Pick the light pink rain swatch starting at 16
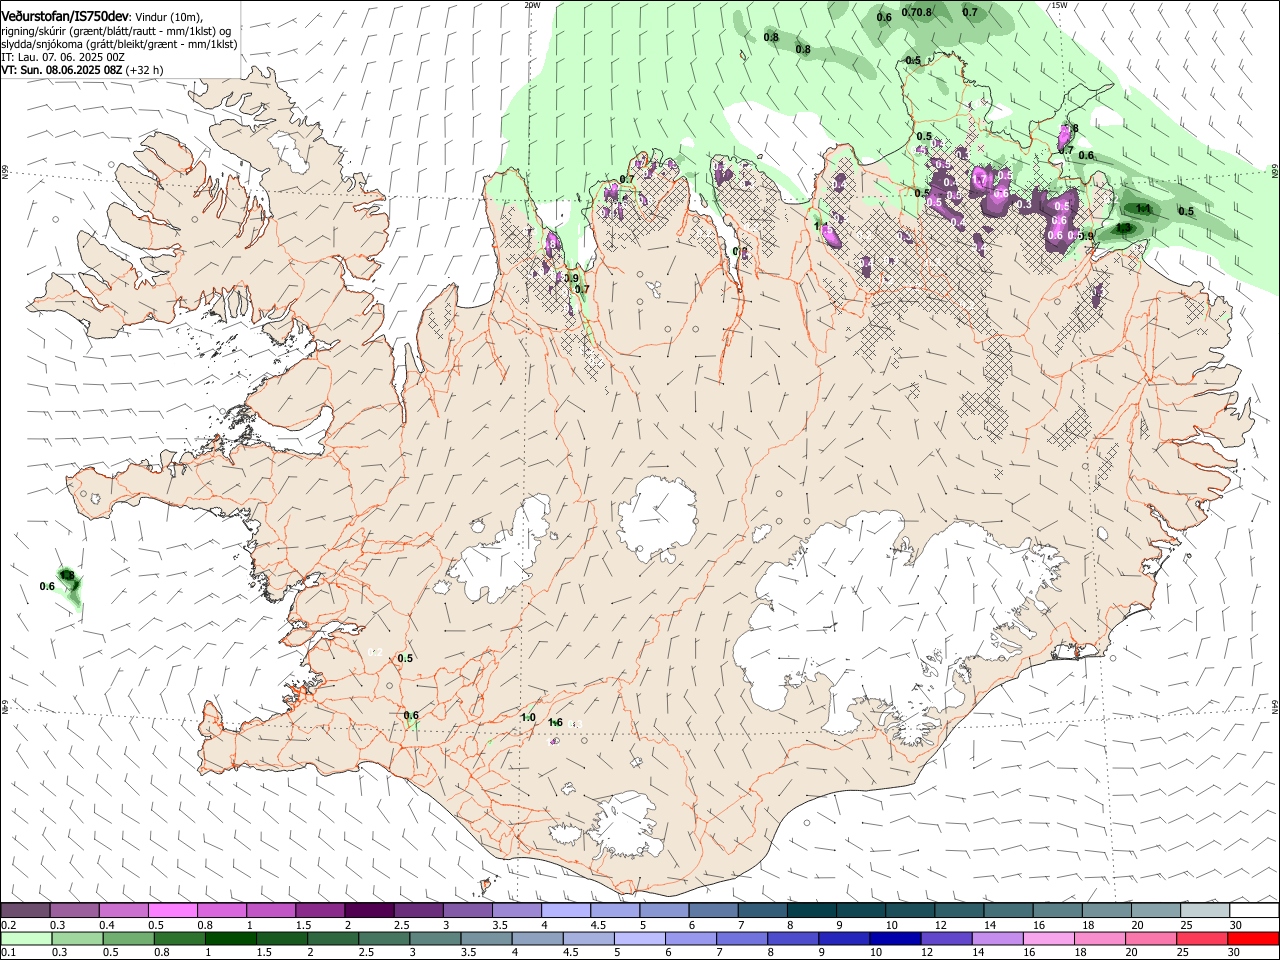 point(1049,939)
